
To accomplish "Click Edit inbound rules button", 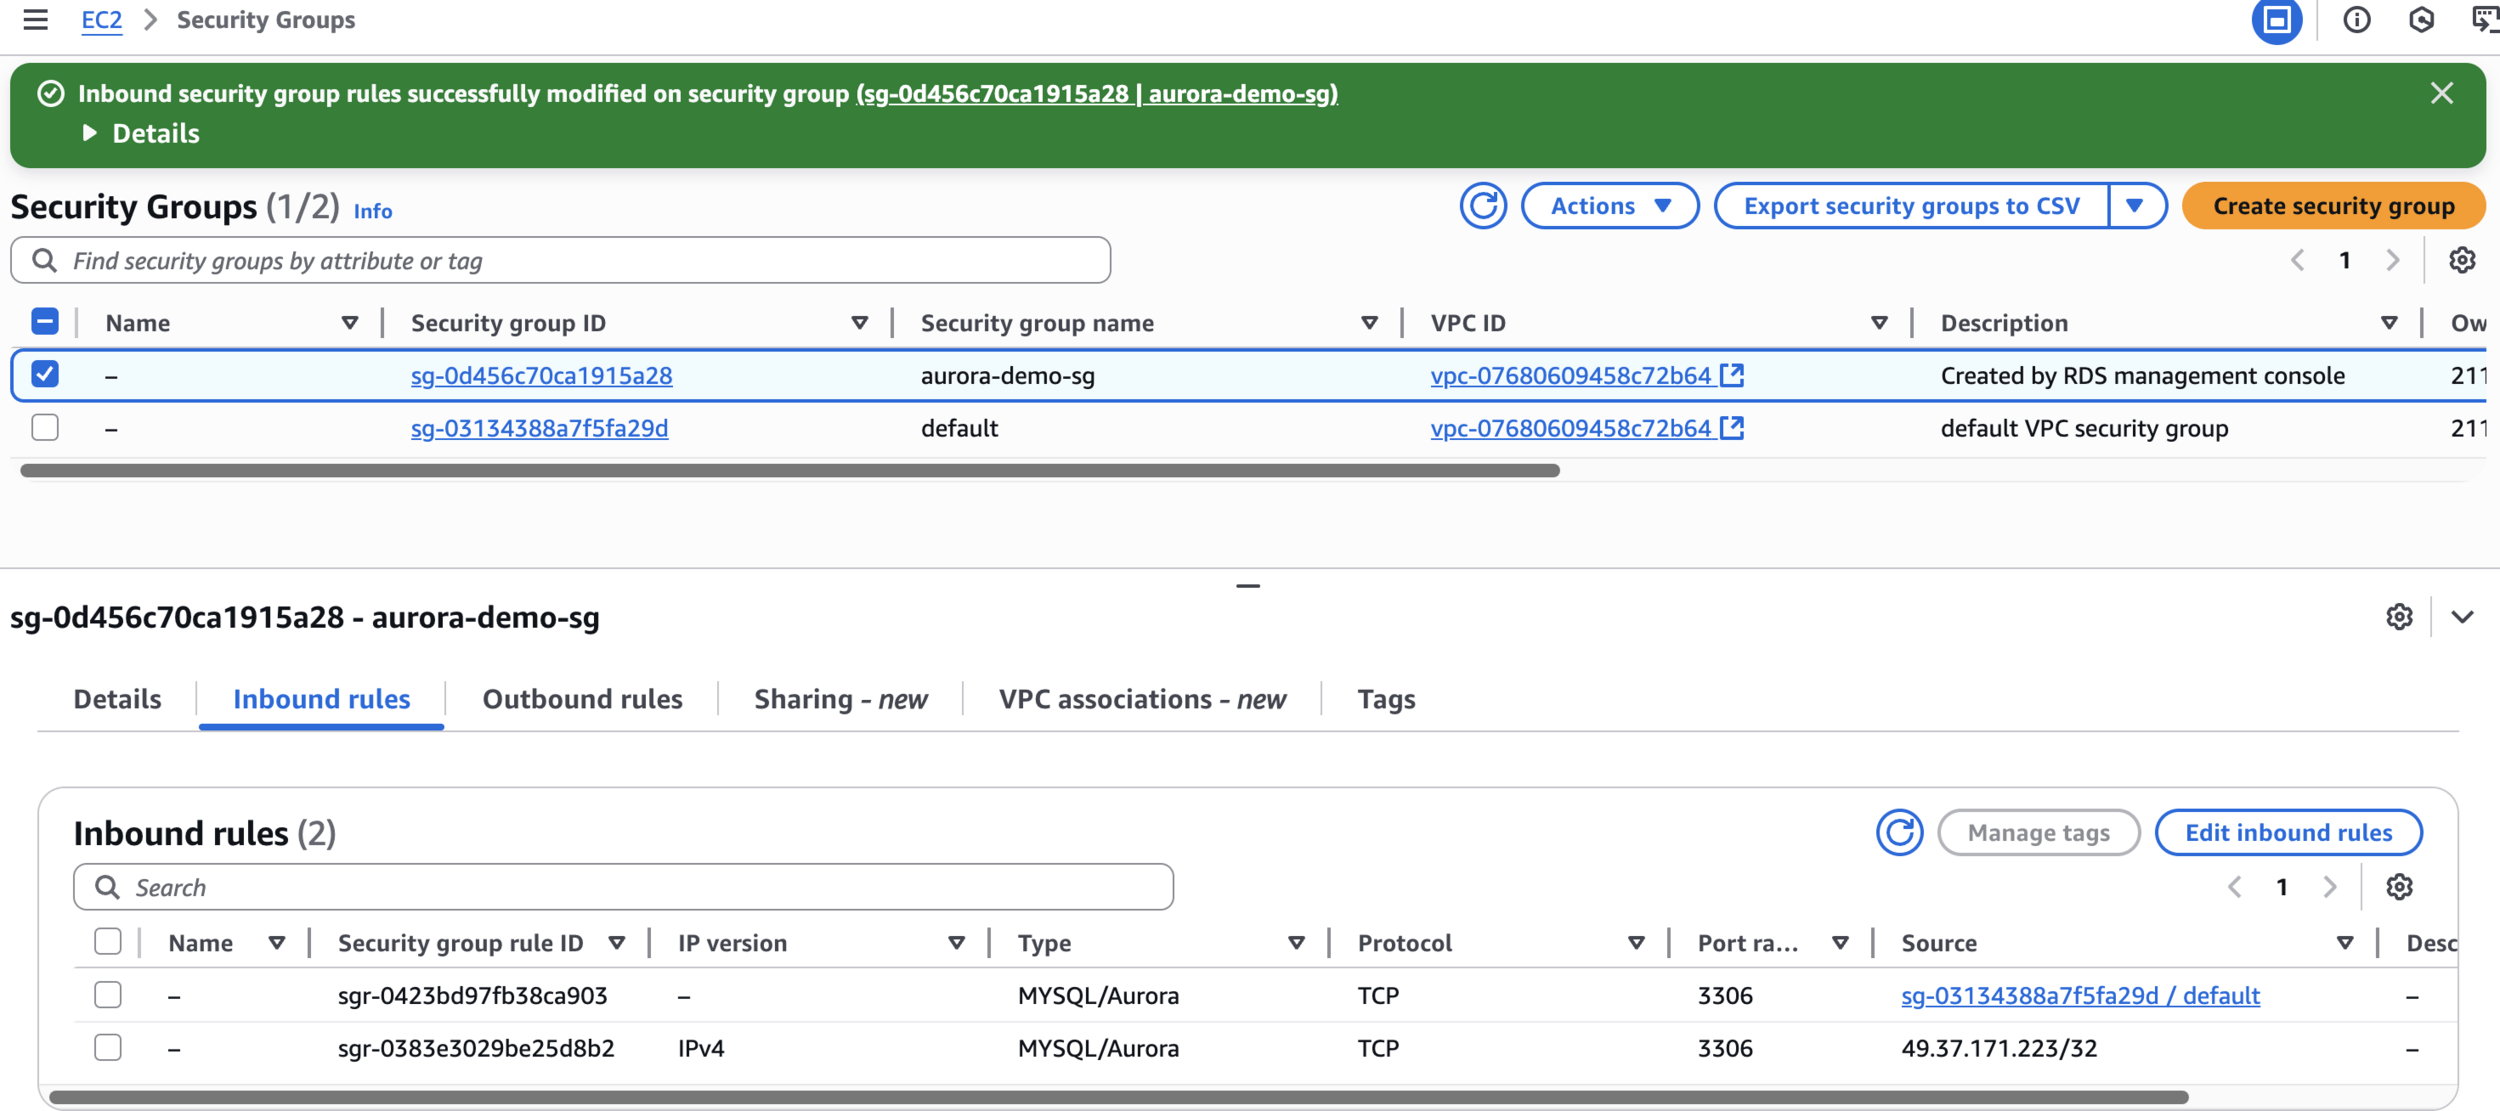I will (x=2287, y=832).
